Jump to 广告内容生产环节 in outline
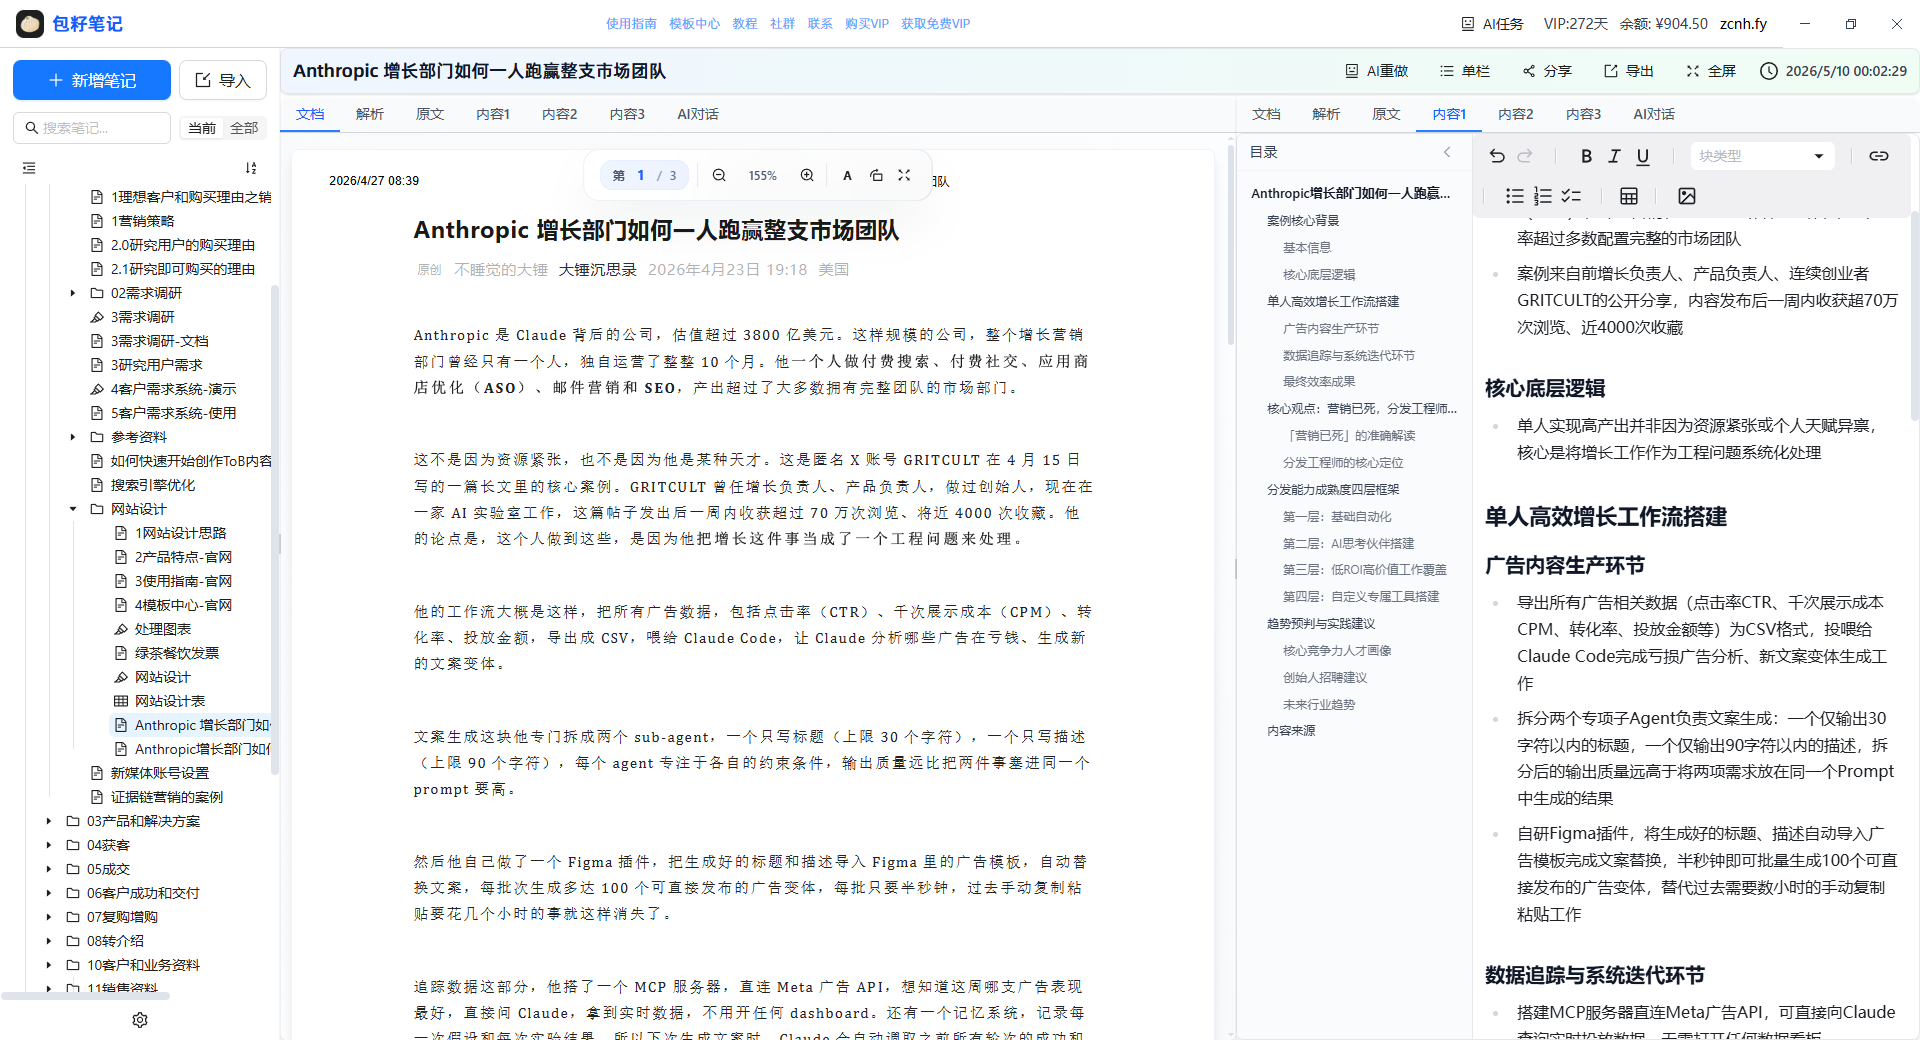The height and width of the screenshot is (1040, 1920). 1330,328
